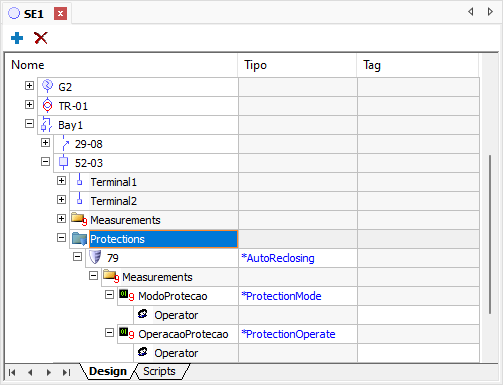
Task: Switch to the Design tab
Action: (108, 371)
